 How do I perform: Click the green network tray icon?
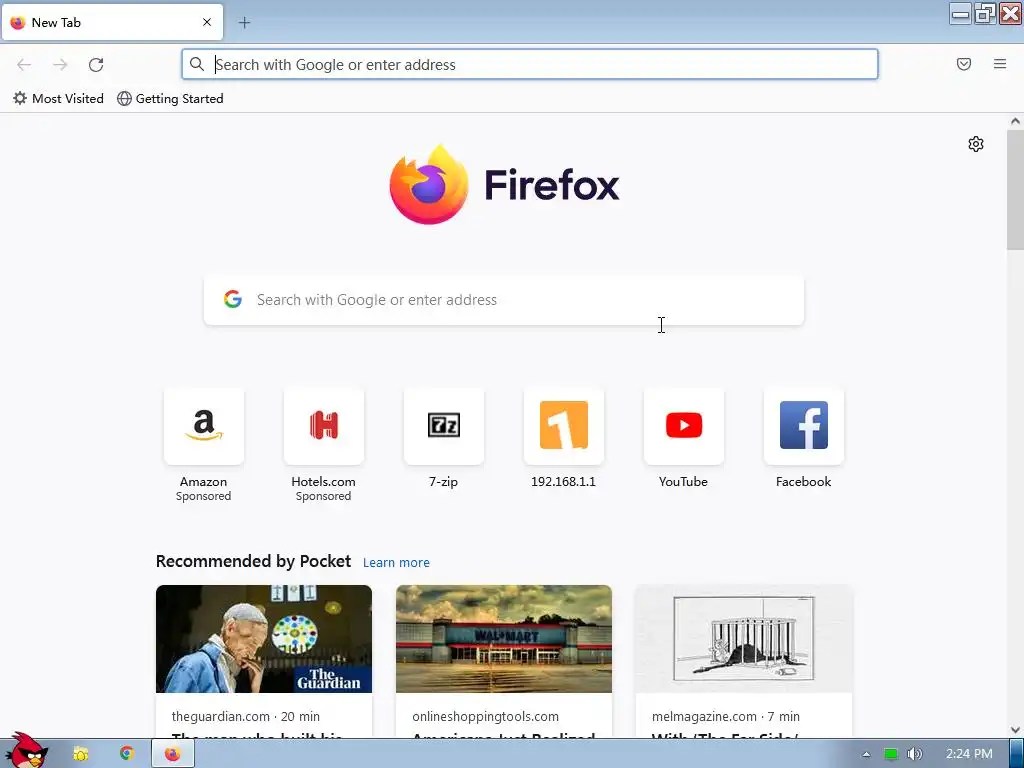(x=891, y=754)
